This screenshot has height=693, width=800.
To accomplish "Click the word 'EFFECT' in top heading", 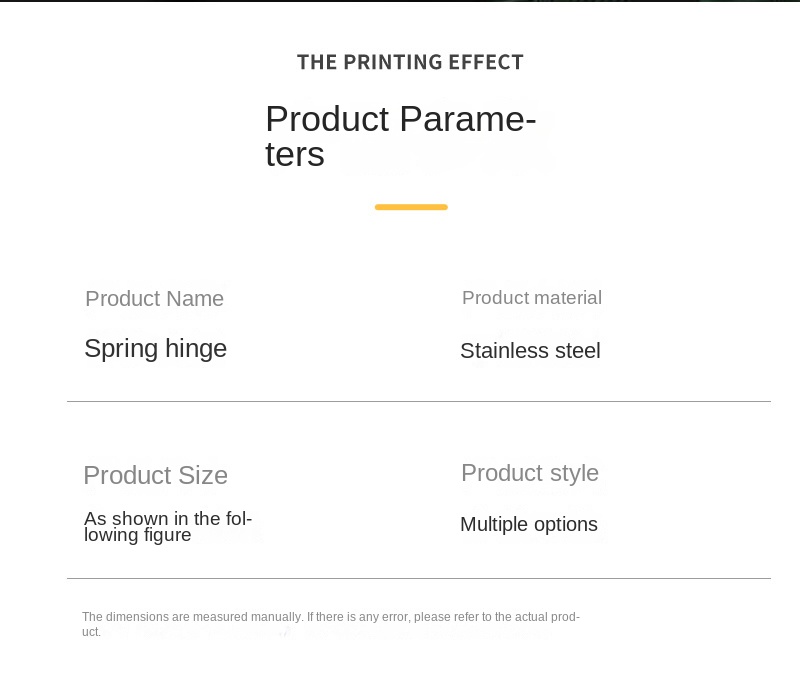I will pyautogui.click(x=486, y=62).
